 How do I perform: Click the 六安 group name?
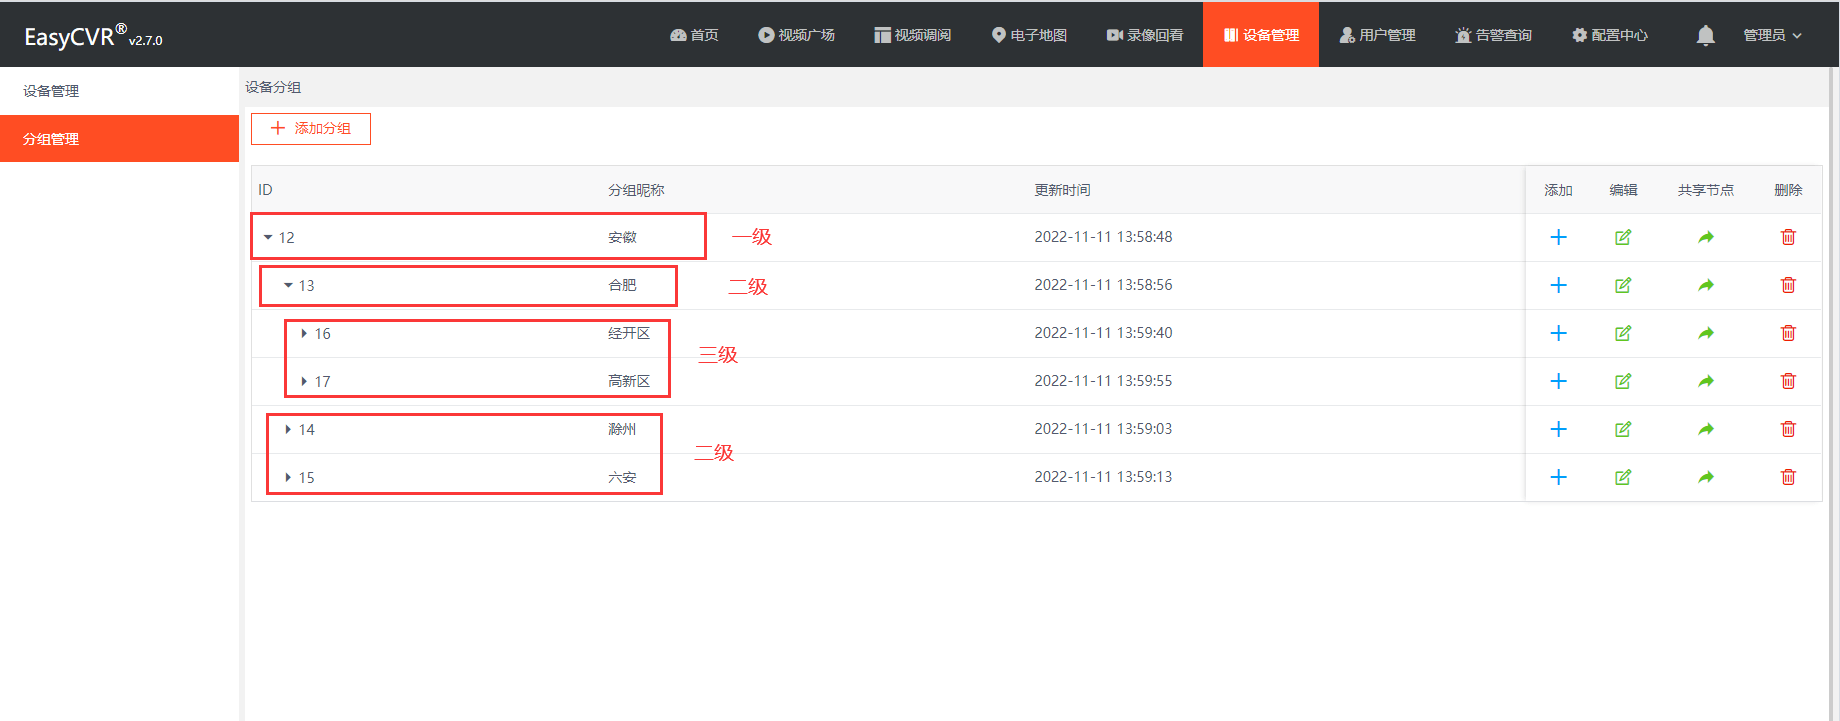coord(622,477)
